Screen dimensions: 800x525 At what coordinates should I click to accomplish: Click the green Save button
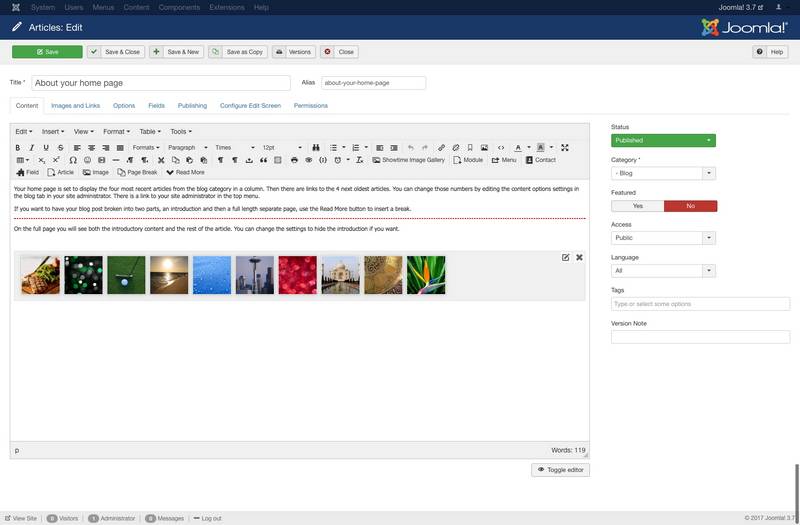click(x=47, y=51)
